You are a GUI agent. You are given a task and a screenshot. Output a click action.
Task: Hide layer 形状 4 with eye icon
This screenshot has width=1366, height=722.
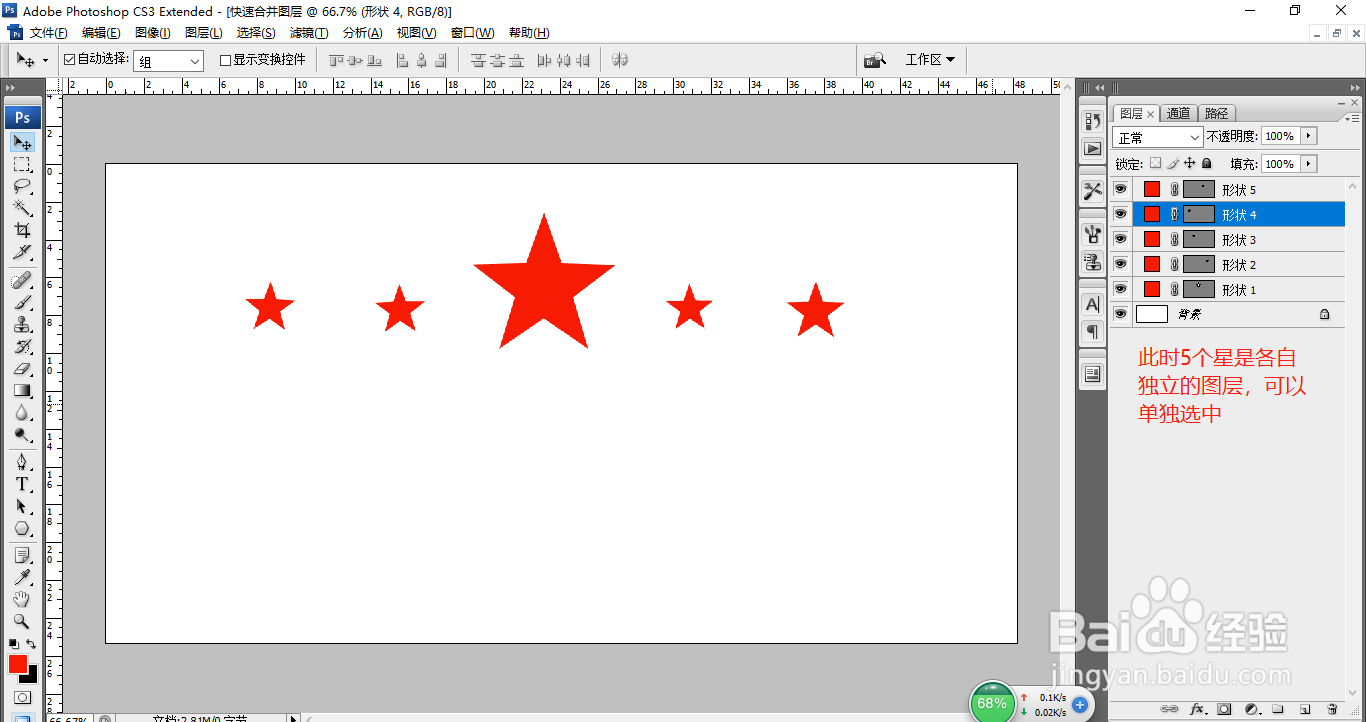(x=1121, y=214)
